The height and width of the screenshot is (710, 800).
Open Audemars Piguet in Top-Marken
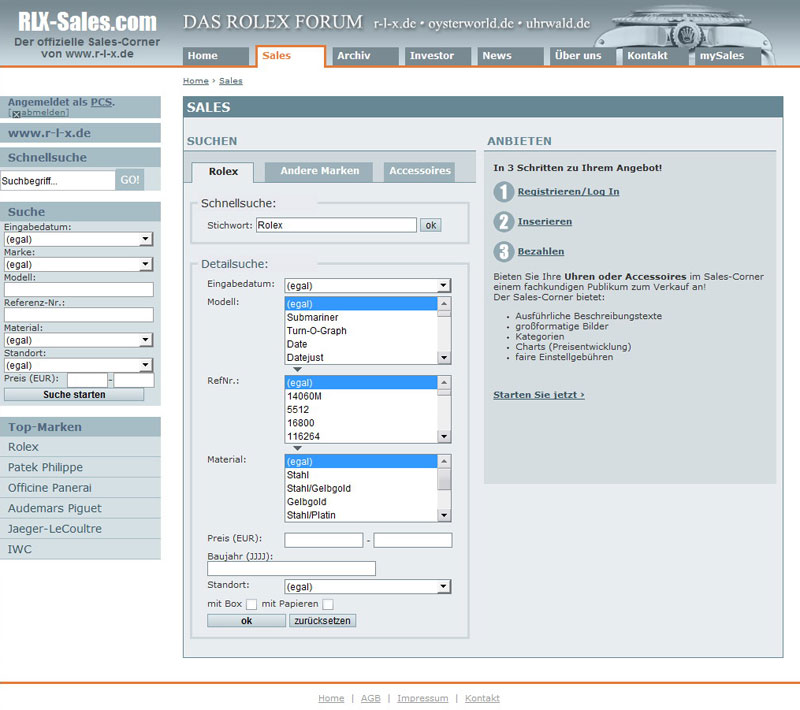80,508
